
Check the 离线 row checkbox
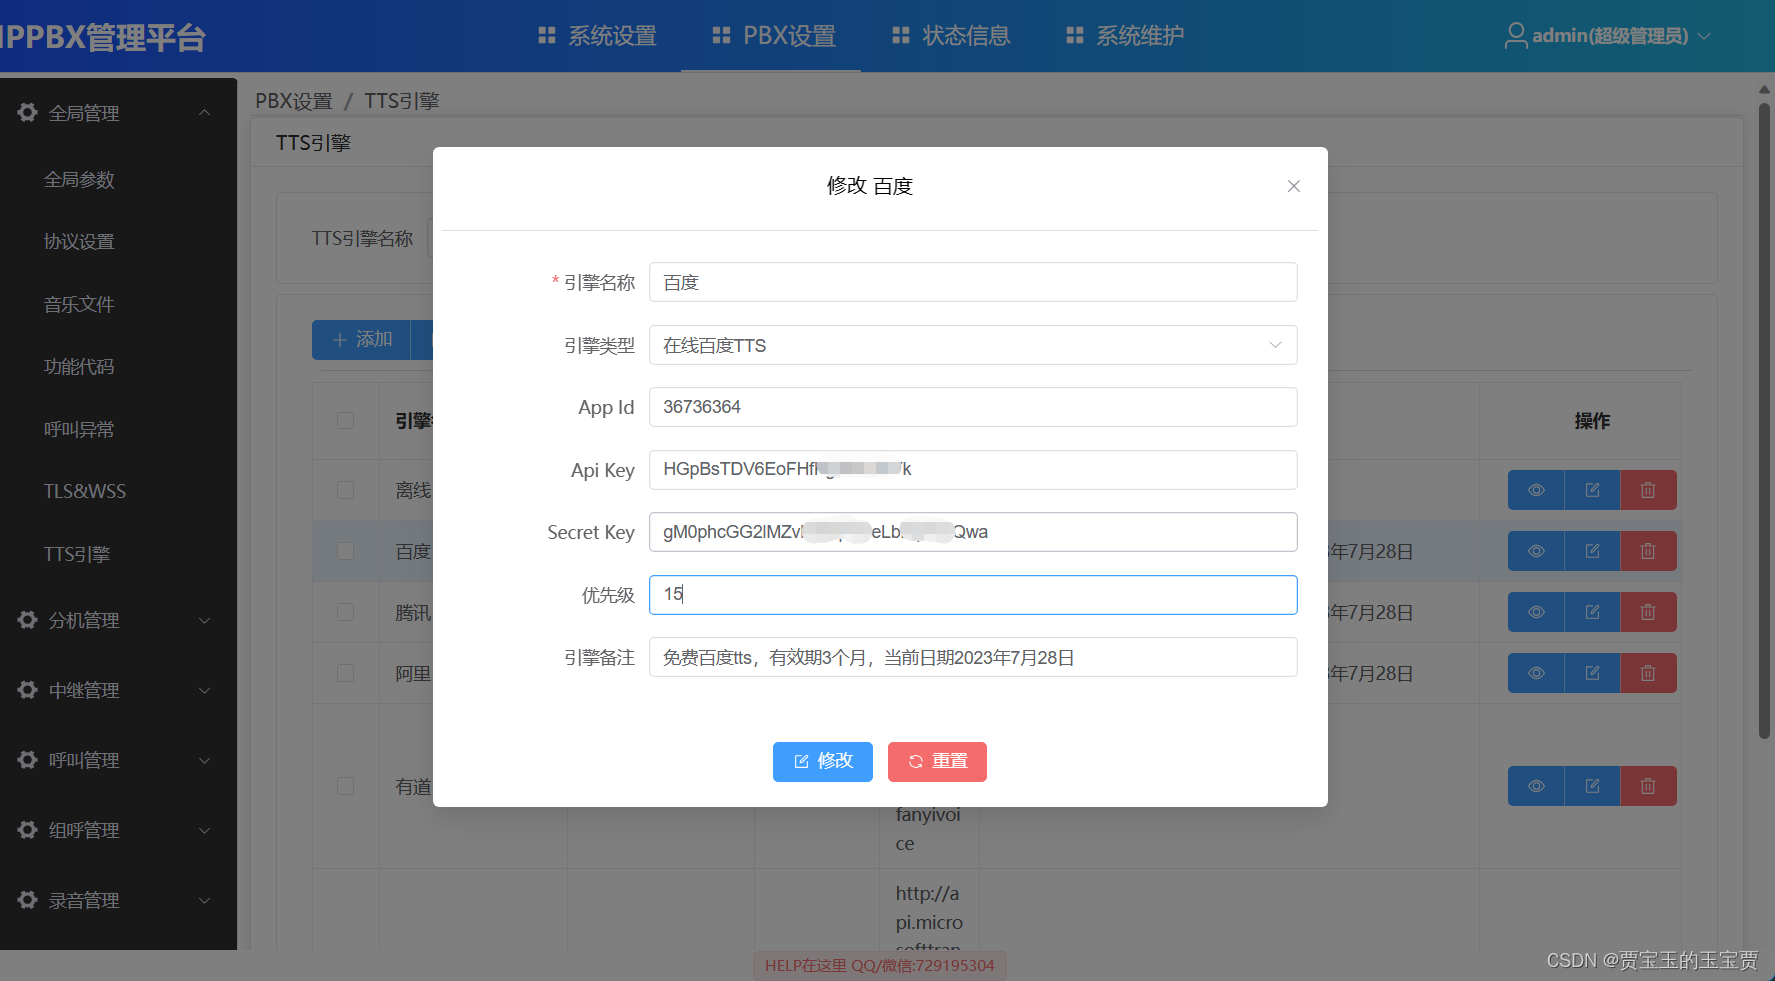346,490
